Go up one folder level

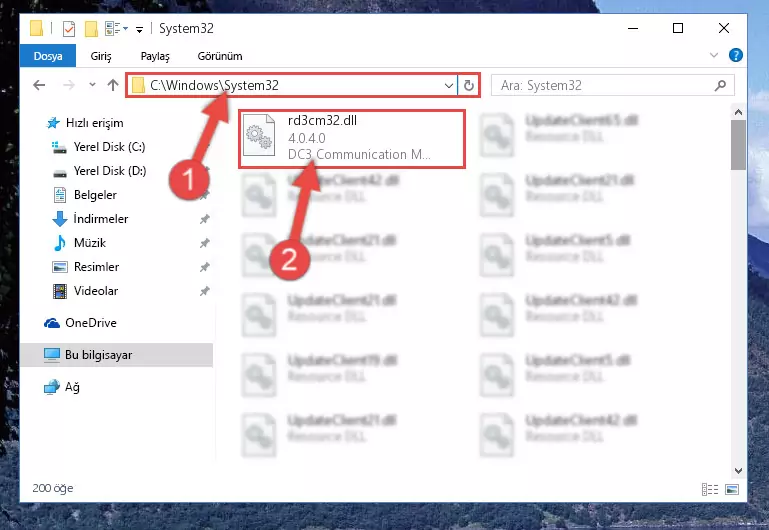pos(113,85)
